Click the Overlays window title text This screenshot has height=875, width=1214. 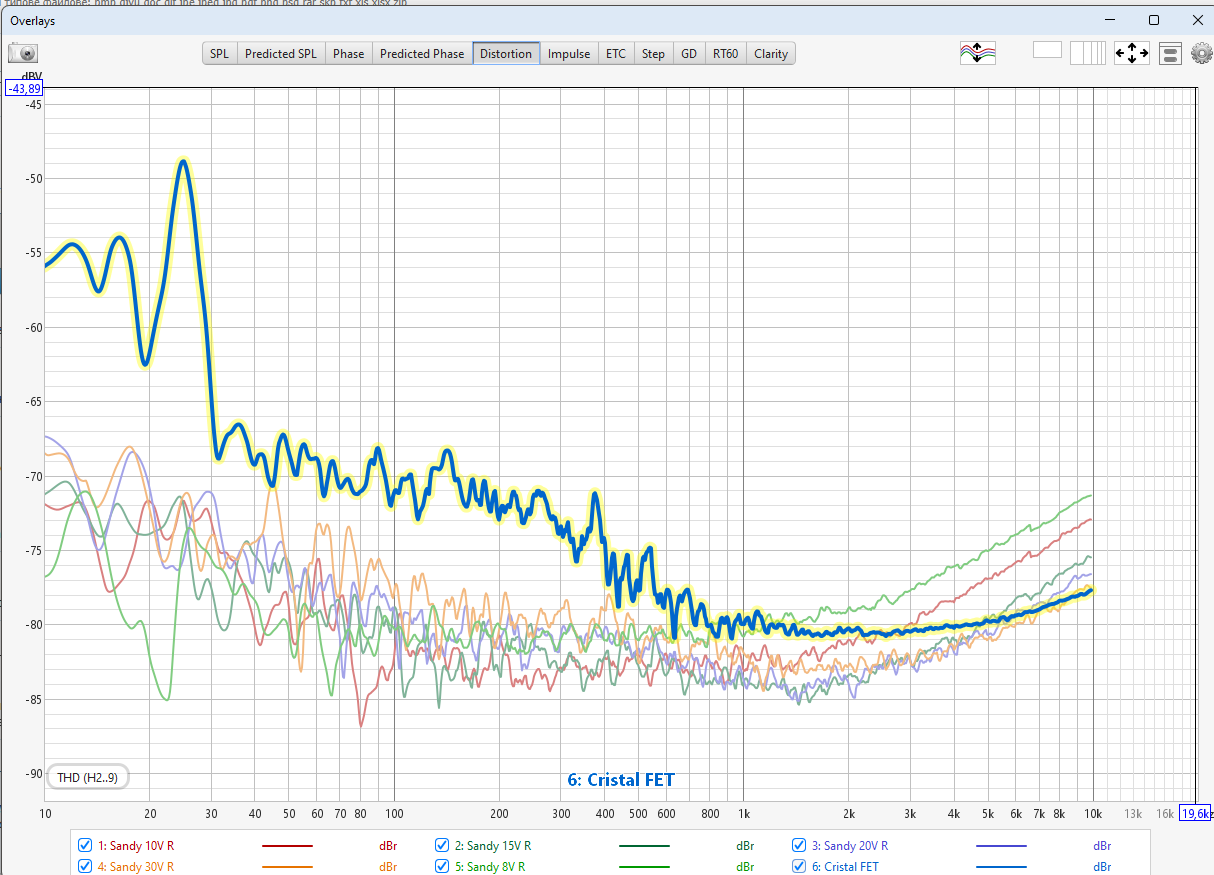33,20
